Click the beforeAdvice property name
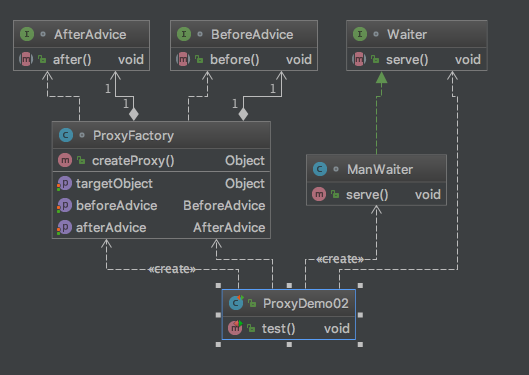This screenshot has height=375, width=529. [117, 206]
